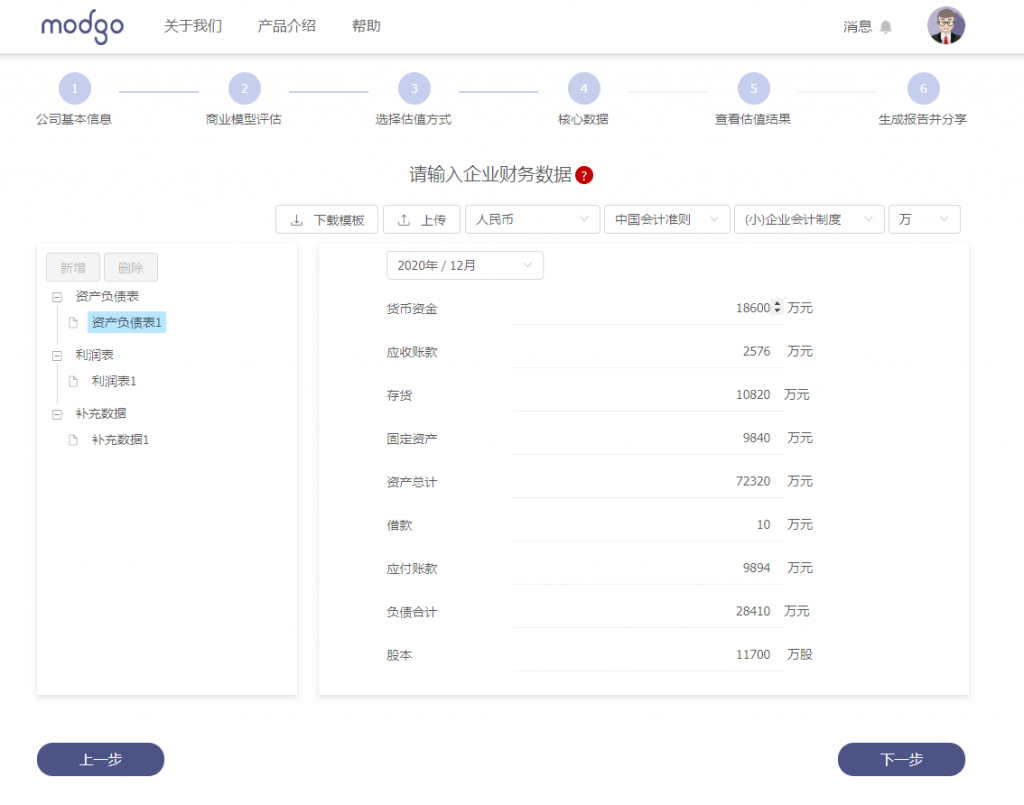This screenshot has width=1024, height=805.
Task: Click step 5 查看估值结果 circle
Action: 753,89
